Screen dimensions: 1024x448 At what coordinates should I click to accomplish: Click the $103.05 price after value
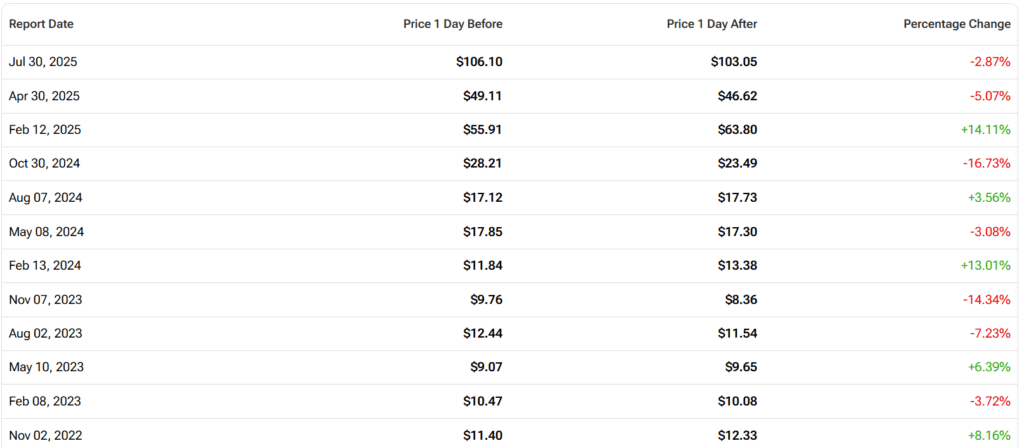click(733, 62)
